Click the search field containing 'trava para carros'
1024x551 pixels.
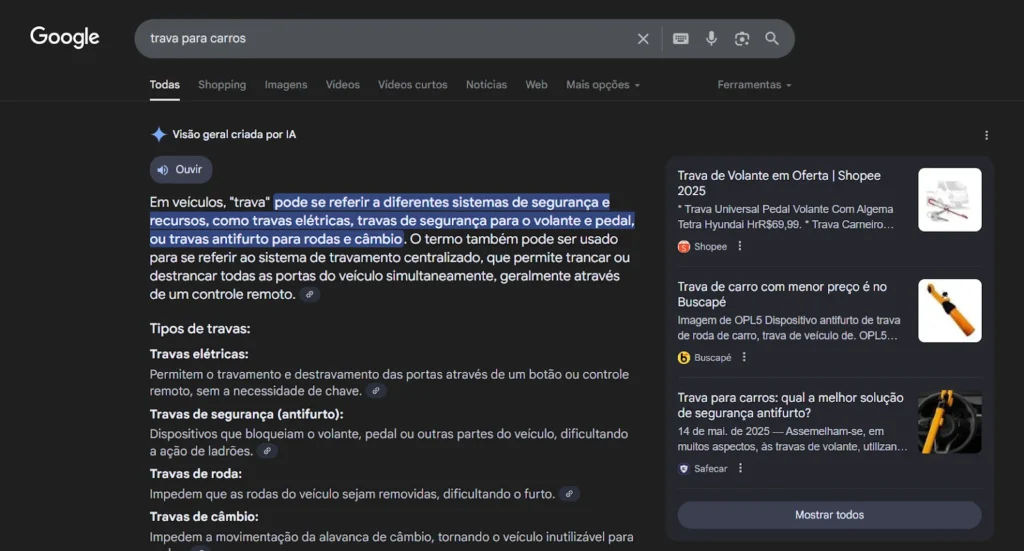click(x=385, y=39)
